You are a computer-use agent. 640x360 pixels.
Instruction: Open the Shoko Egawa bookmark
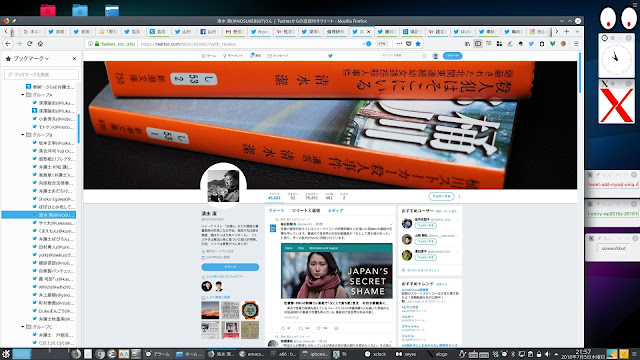[x=54, y=199]
